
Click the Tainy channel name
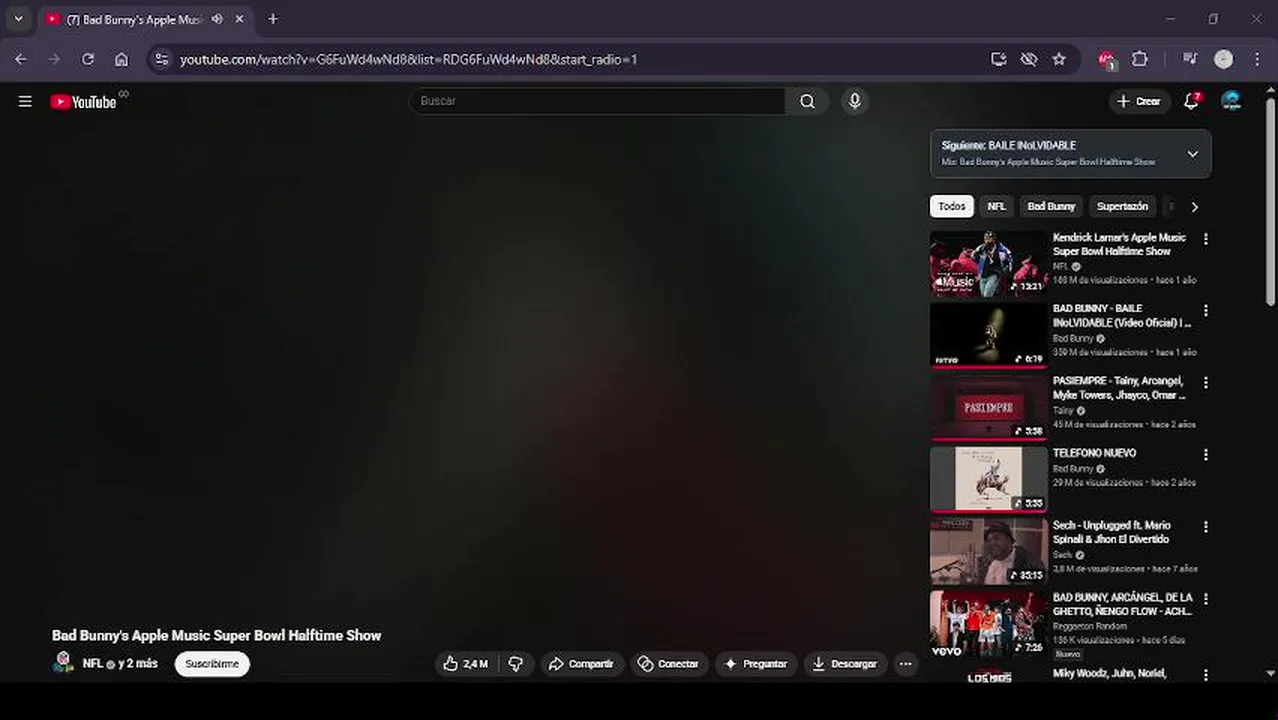point(1063,410)
